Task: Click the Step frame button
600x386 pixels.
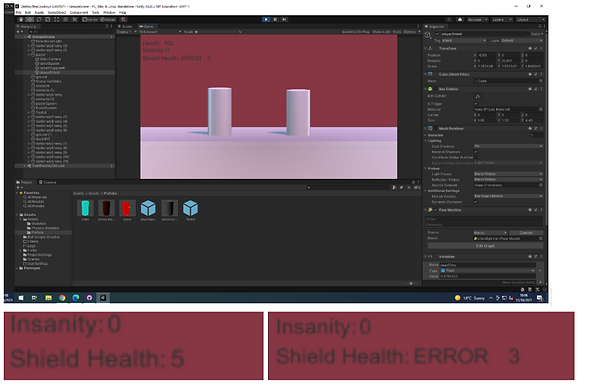Action: (284, 20)
